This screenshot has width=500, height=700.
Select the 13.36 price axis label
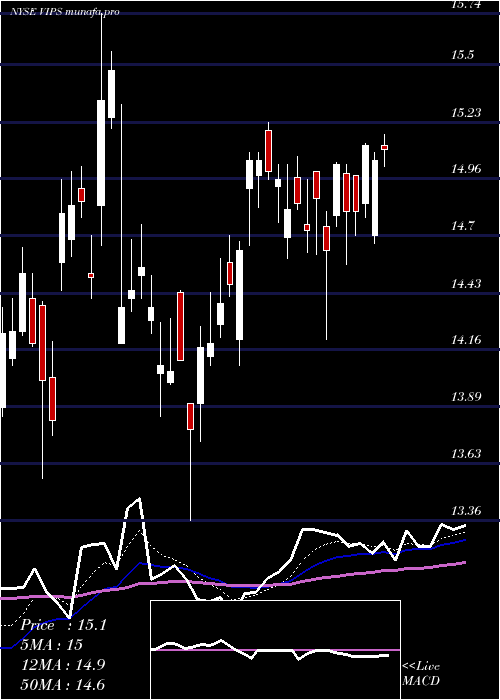pyautogui.click(x=466, y=511)
